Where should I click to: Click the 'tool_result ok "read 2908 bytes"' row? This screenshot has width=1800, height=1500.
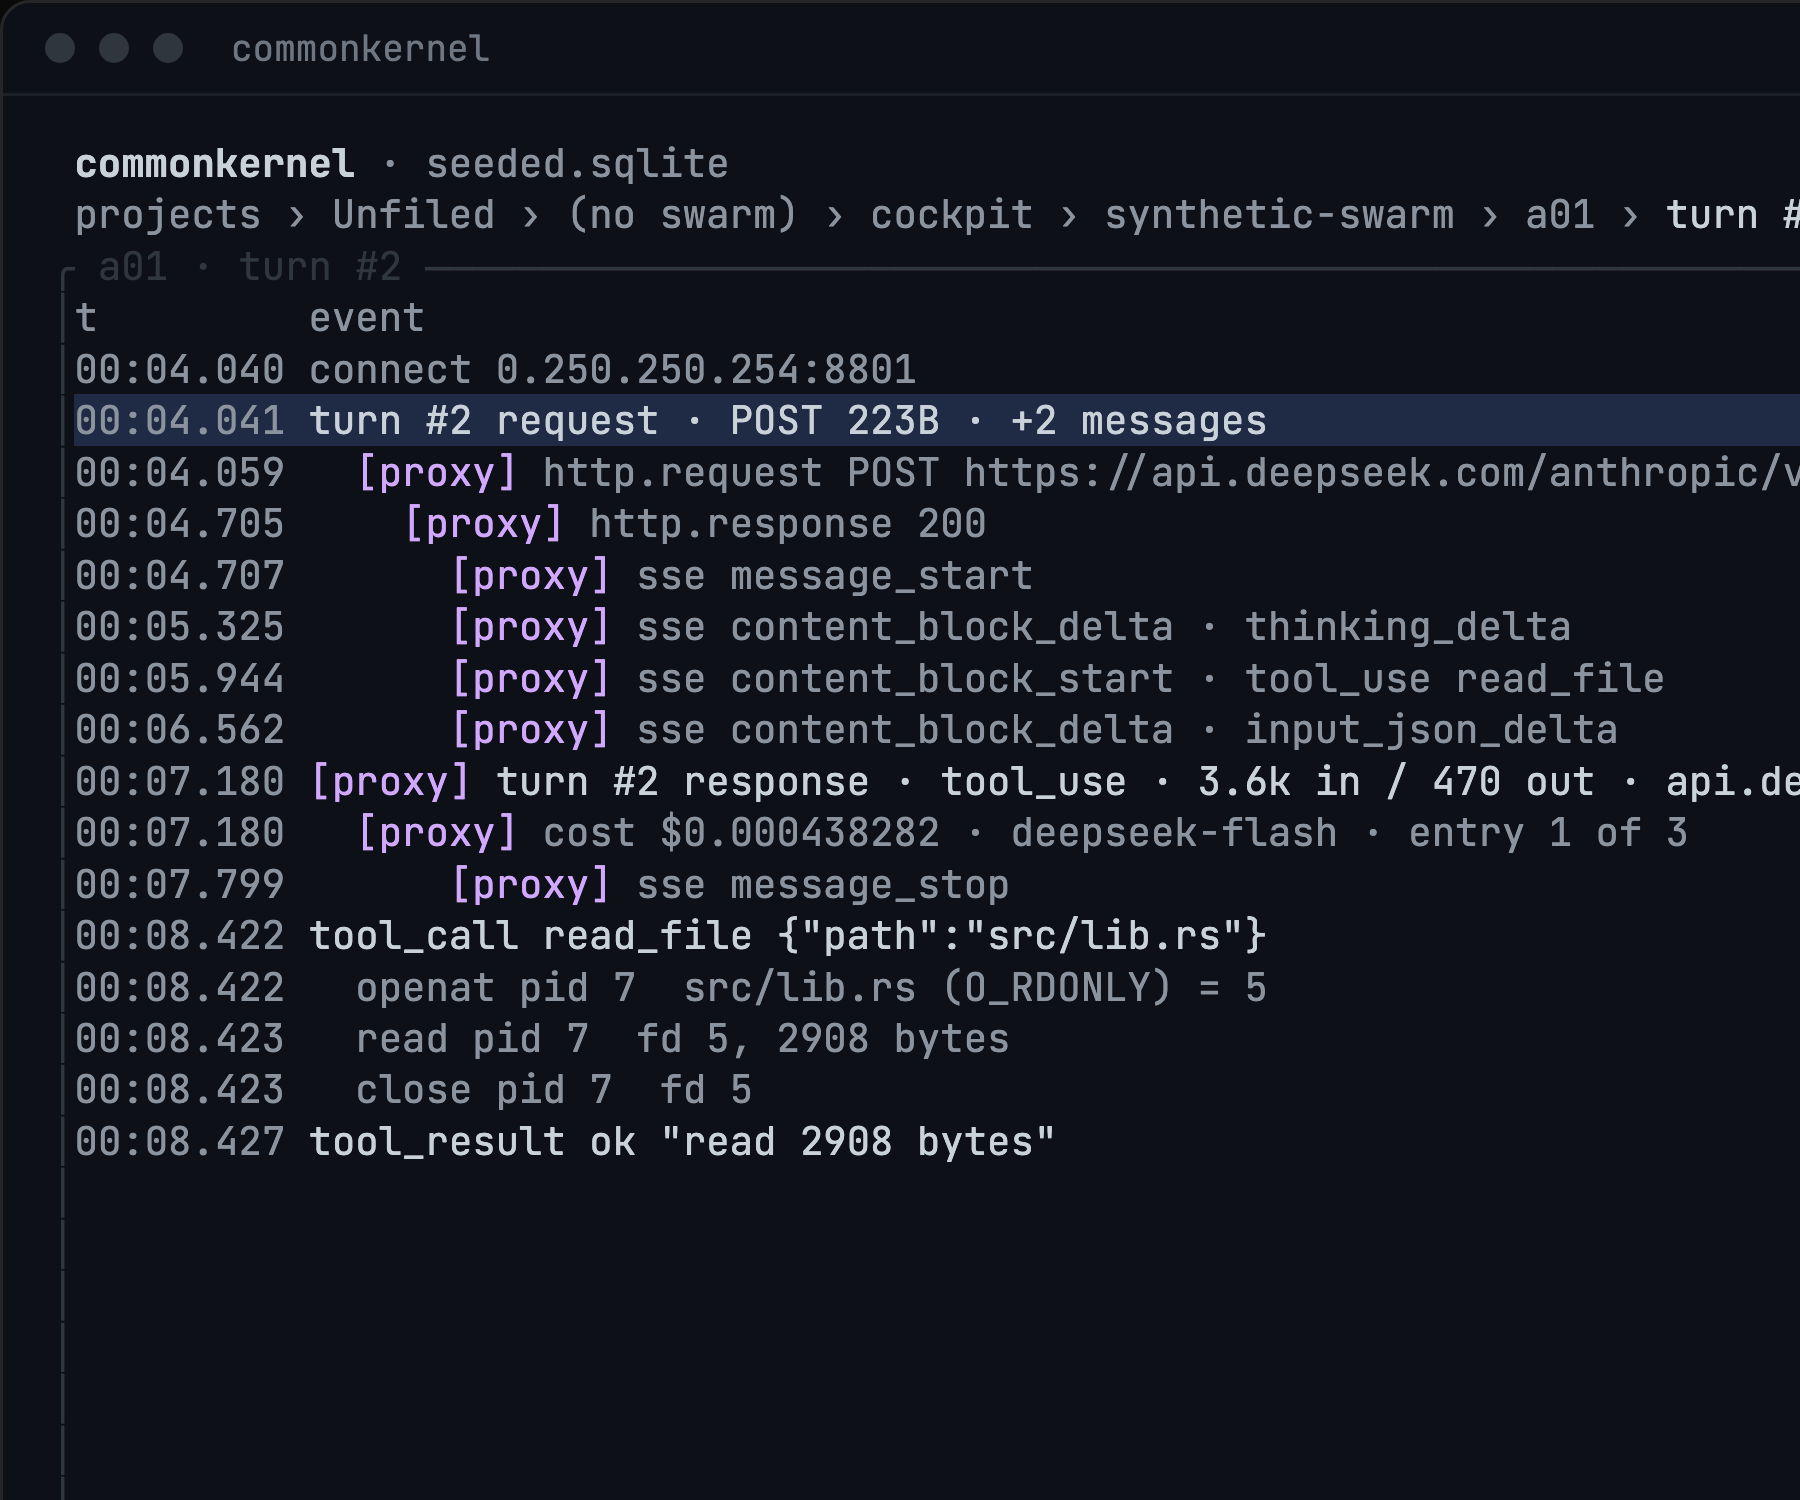click(937, 1142)
